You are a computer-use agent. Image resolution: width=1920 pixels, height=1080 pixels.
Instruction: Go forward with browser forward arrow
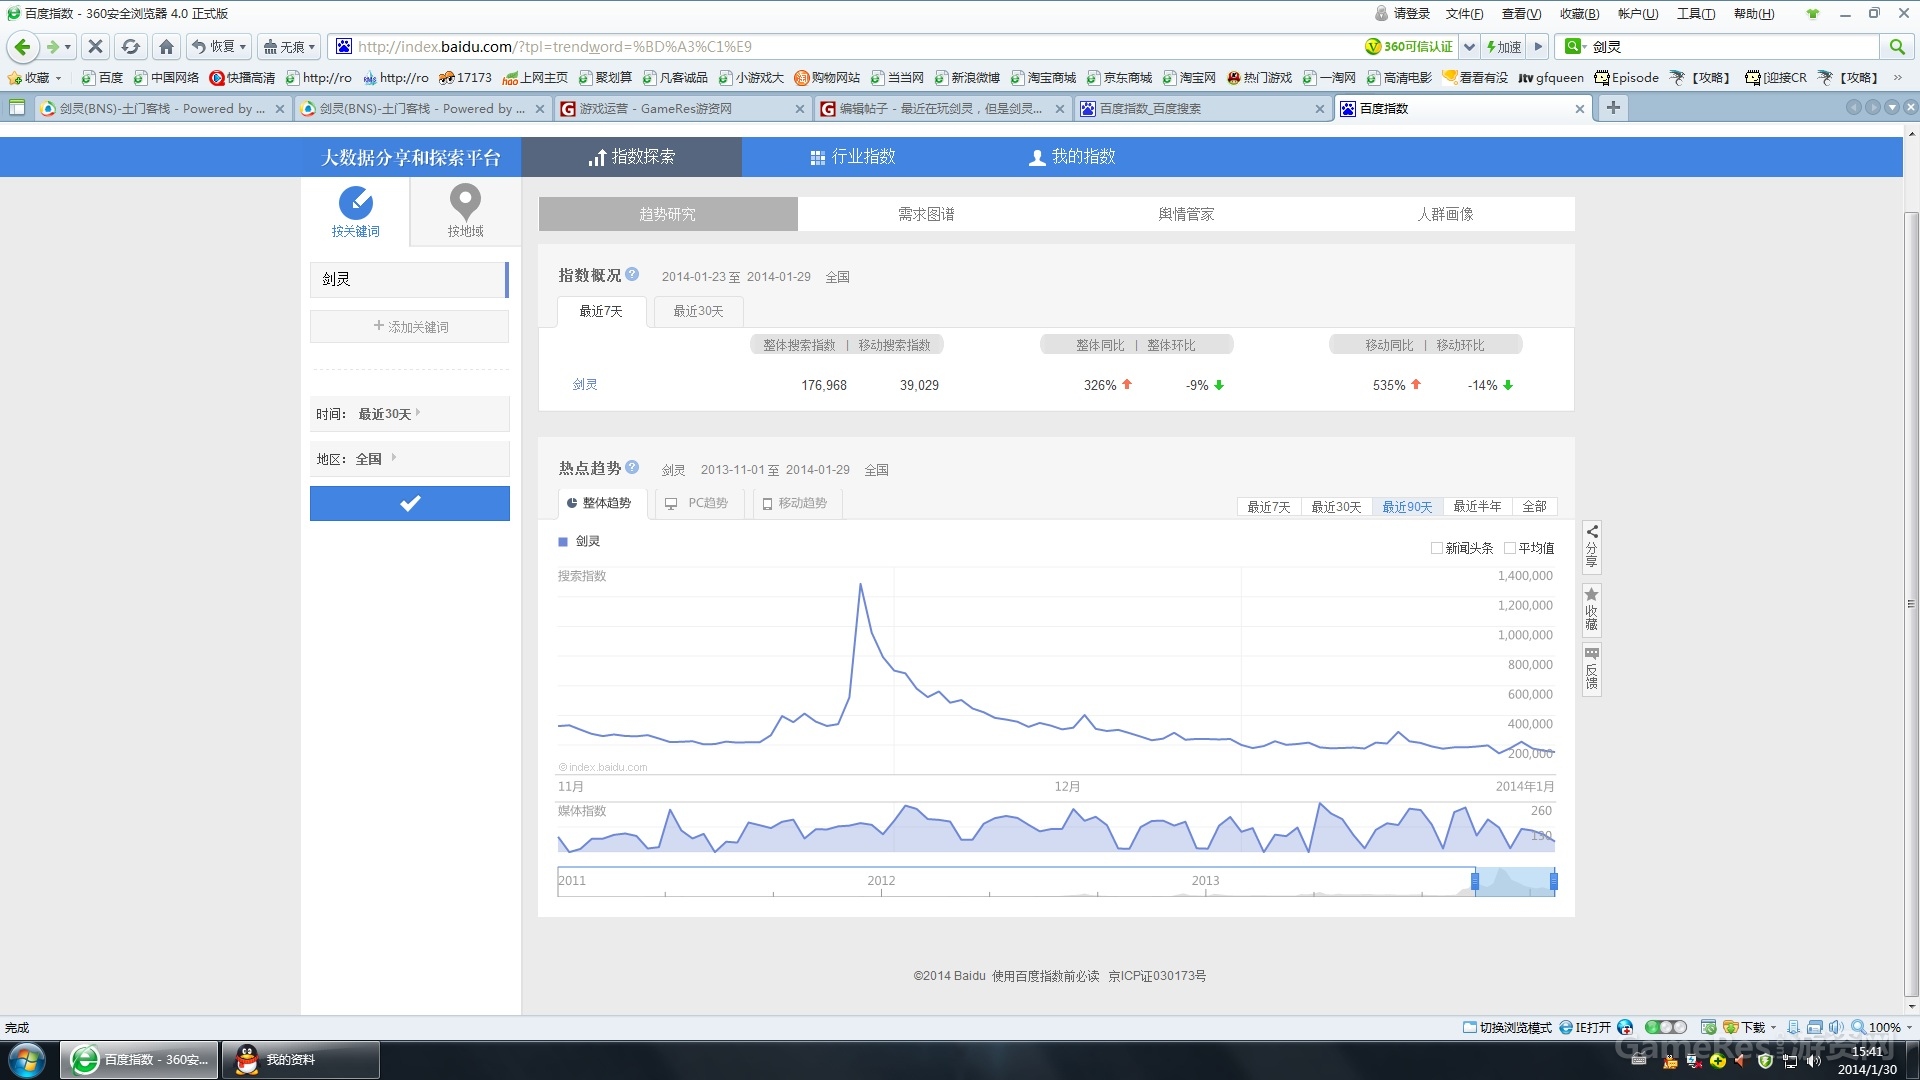coord(52,47)
